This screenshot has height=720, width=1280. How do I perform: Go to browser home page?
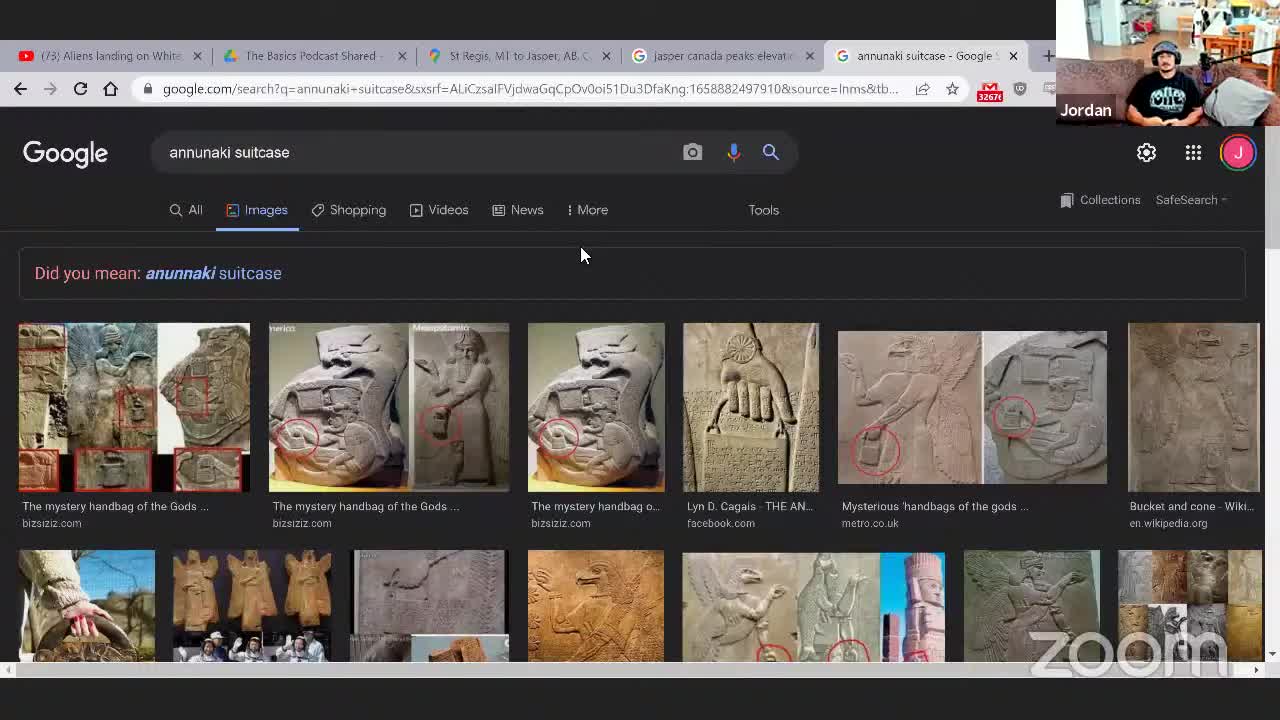pos(110,89)
